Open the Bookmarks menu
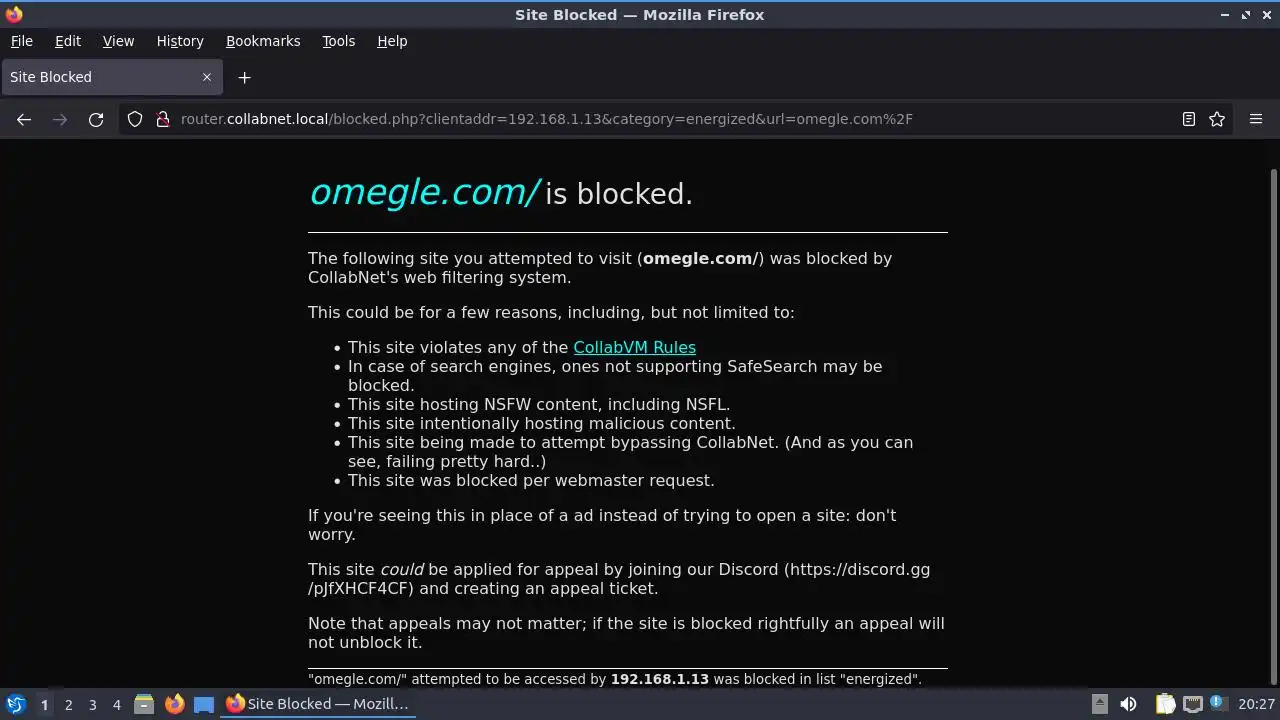Image resolution: width=1280 pixels, height=720 pixels. pos(263,41)
